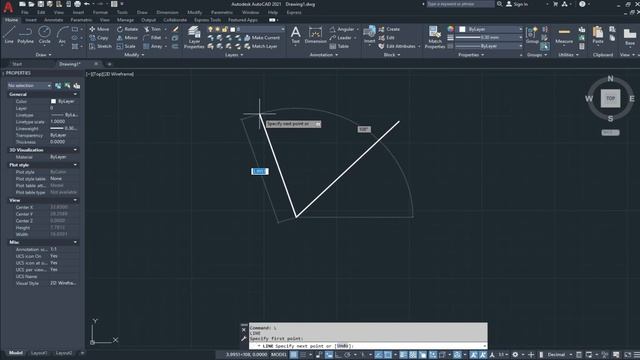The width and height of the screenshot is (640, 360).
Task: Click the Erase tool icon
Action: (x=176, y=29)
